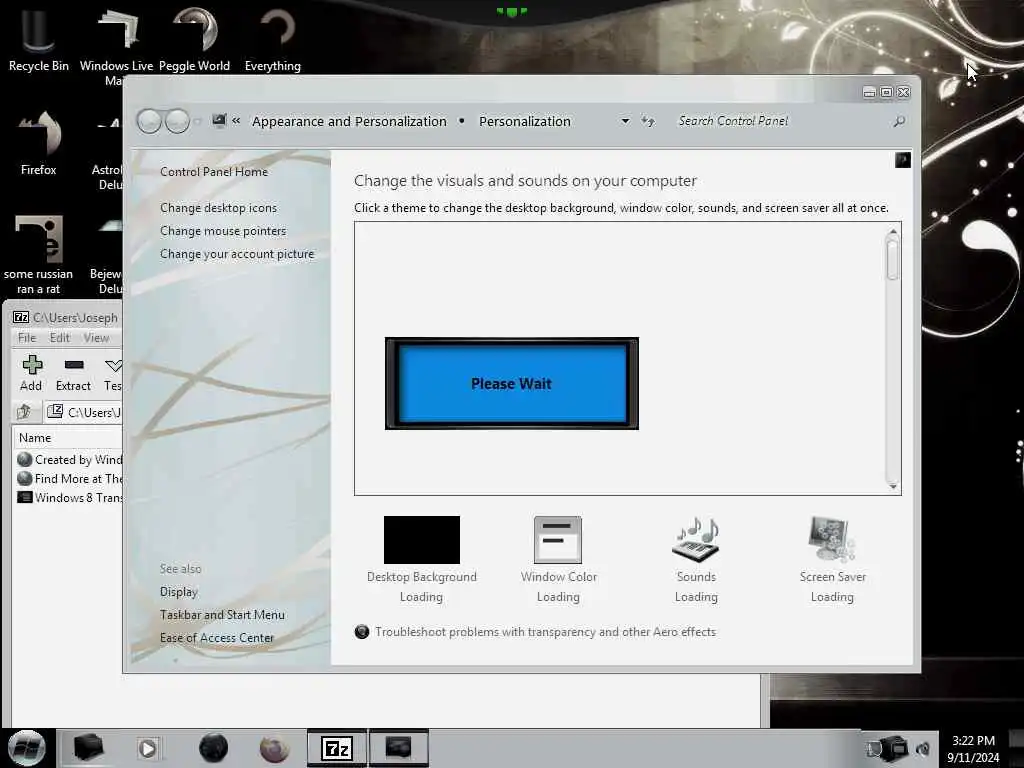
Task: Open Change your account picture link
Action: [236, 254]
